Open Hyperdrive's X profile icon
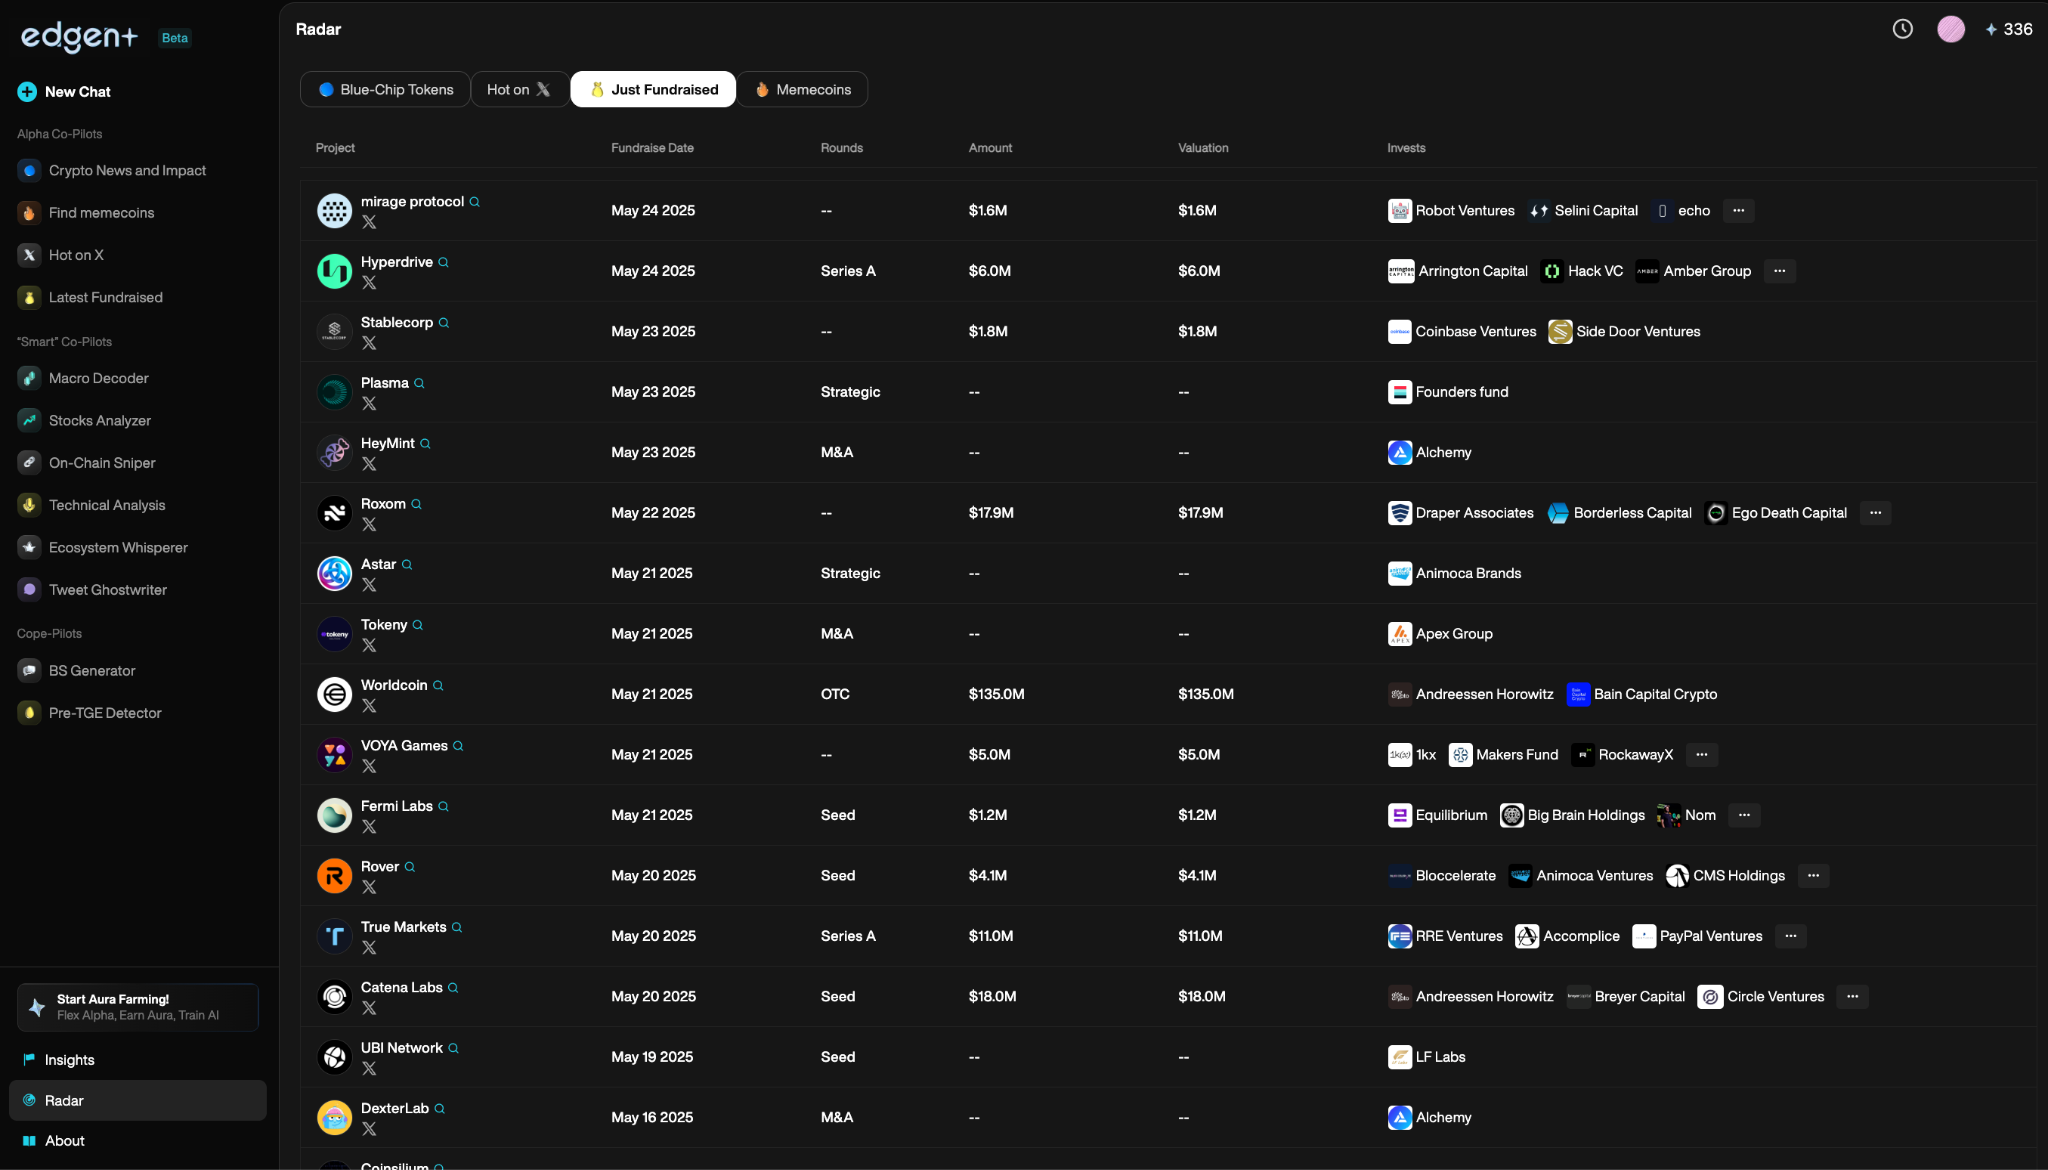The width and height of the screenshot is (2048, 1170). [x=369, y=283]
